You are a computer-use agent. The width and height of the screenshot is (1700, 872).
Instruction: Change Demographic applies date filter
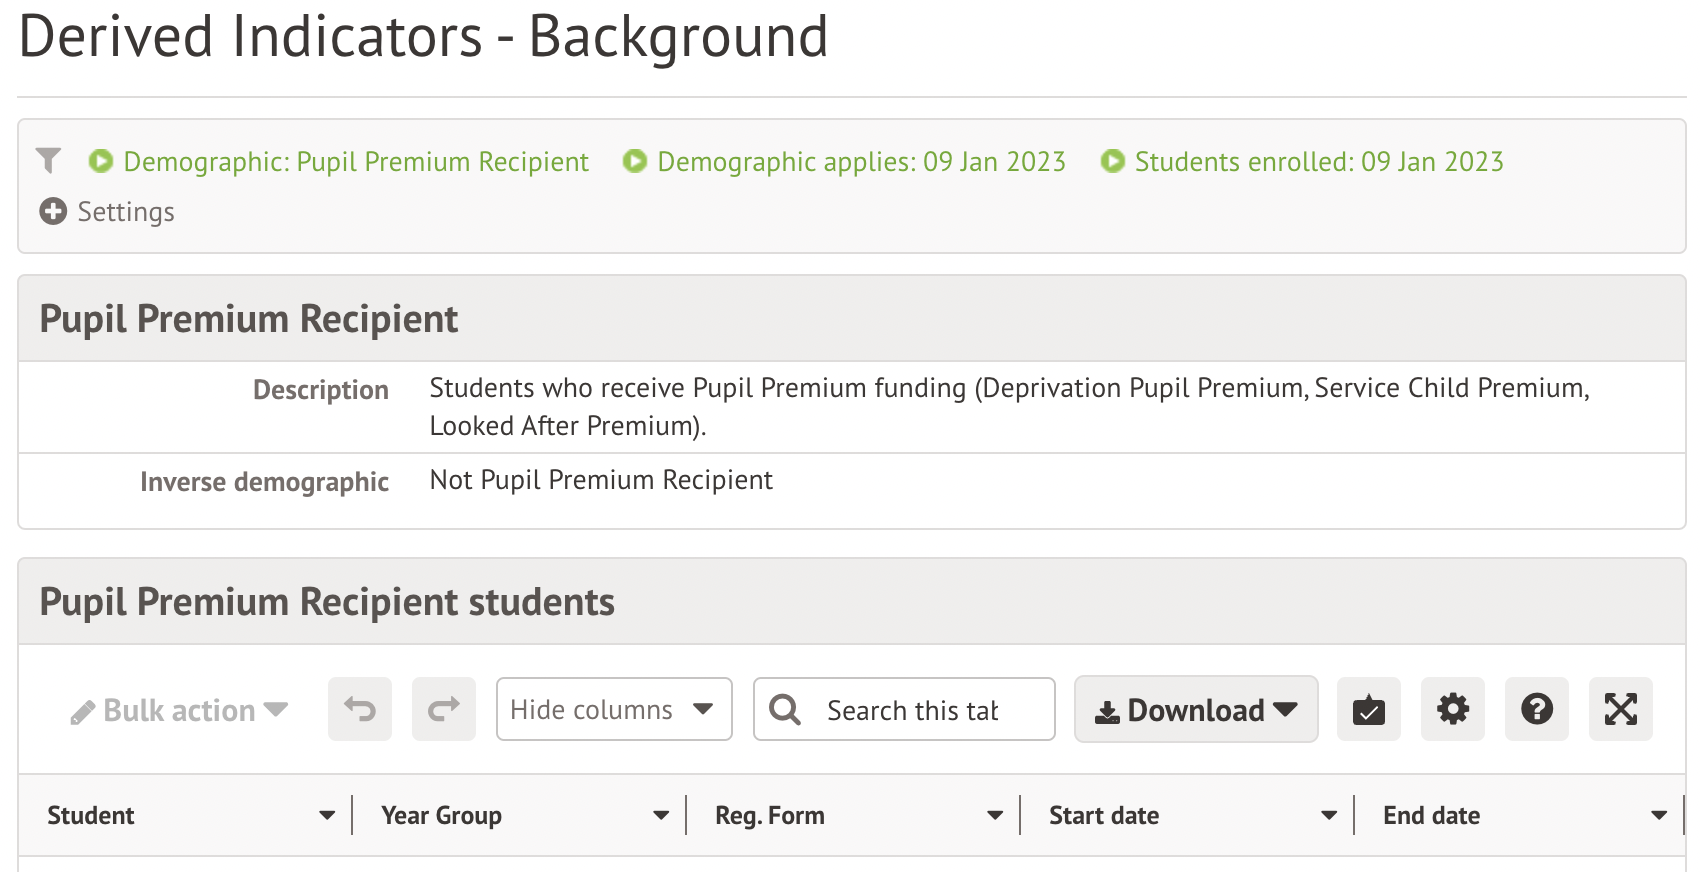861,161
